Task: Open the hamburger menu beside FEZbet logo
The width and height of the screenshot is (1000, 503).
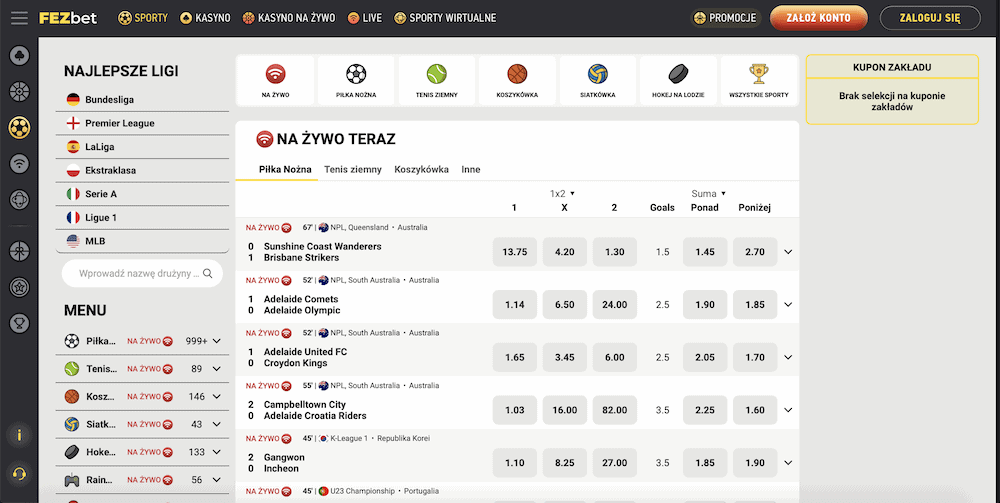Action: (19, 18)
